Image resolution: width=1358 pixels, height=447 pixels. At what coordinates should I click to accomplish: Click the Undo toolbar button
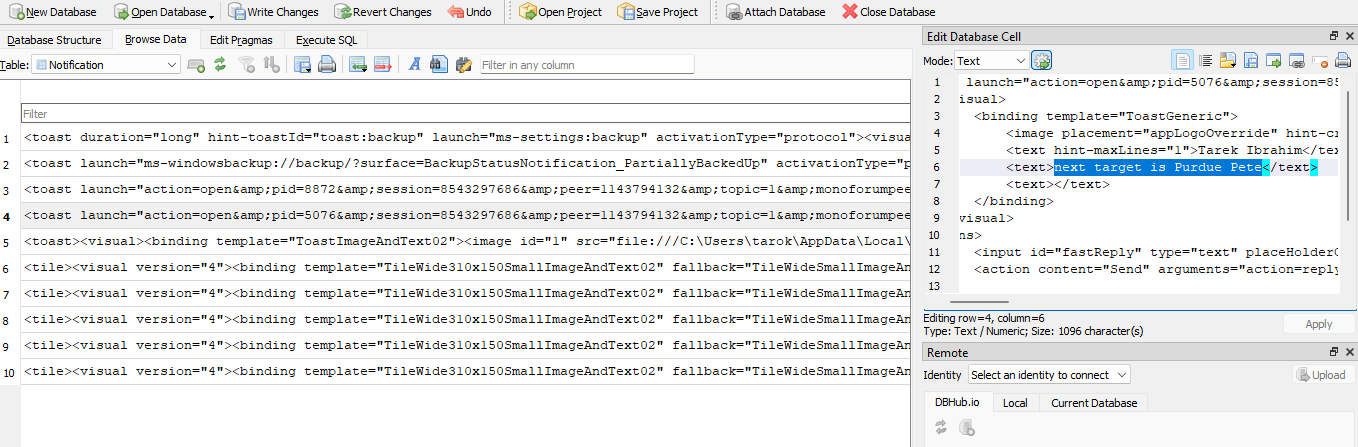[470, 12]
